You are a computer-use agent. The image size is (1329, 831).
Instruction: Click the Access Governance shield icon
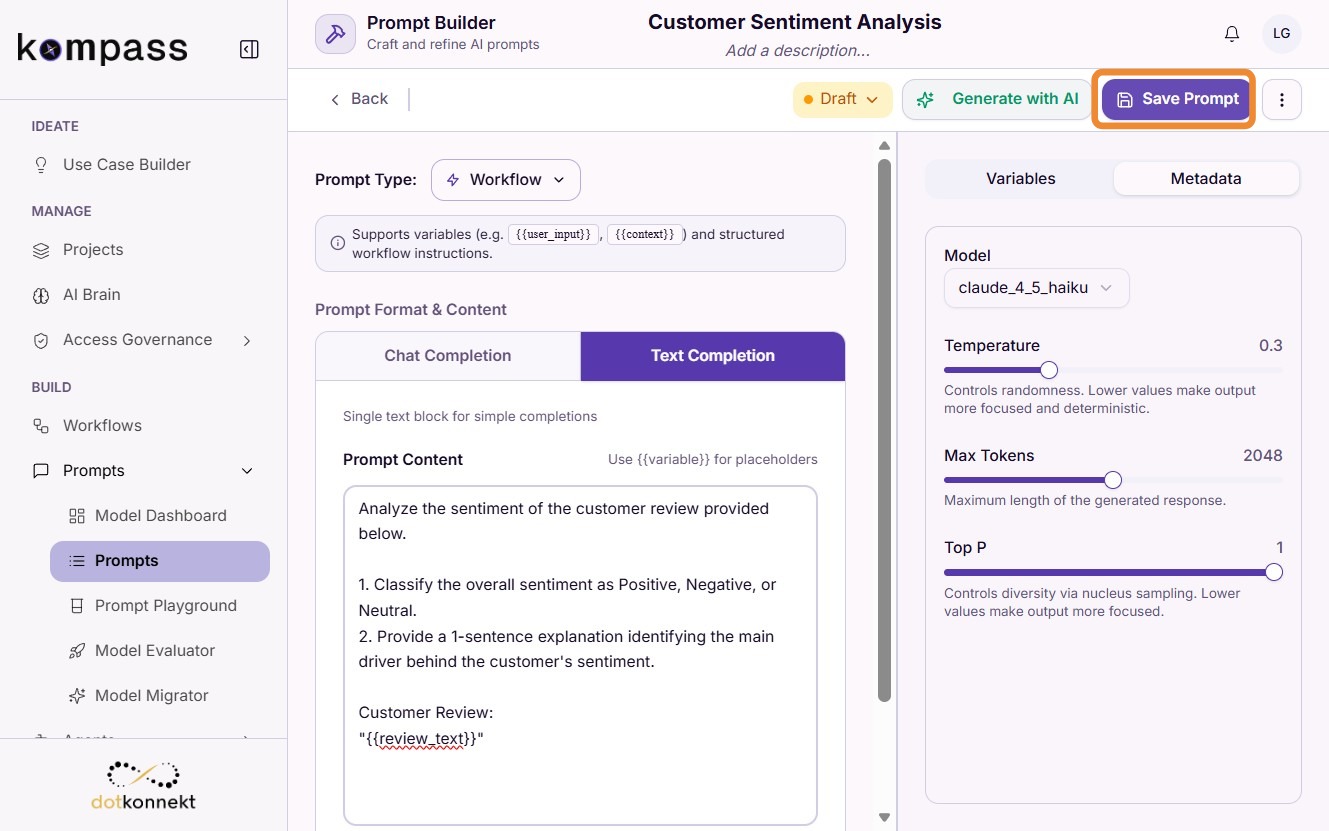pyautogui.click(x=41, y=340)
